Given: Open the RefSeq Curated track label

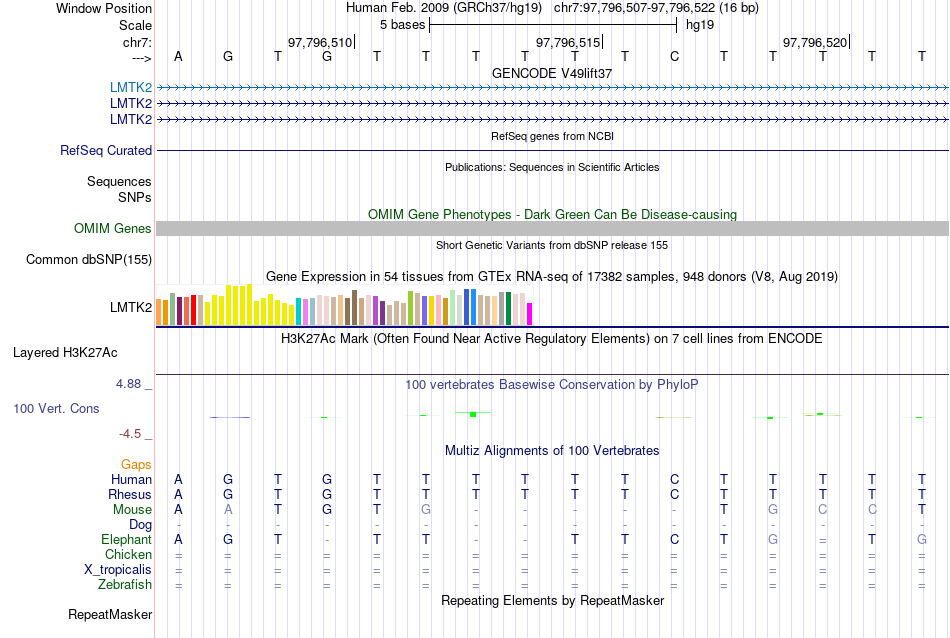Looking at the screenshot, I should pos(106,150).
